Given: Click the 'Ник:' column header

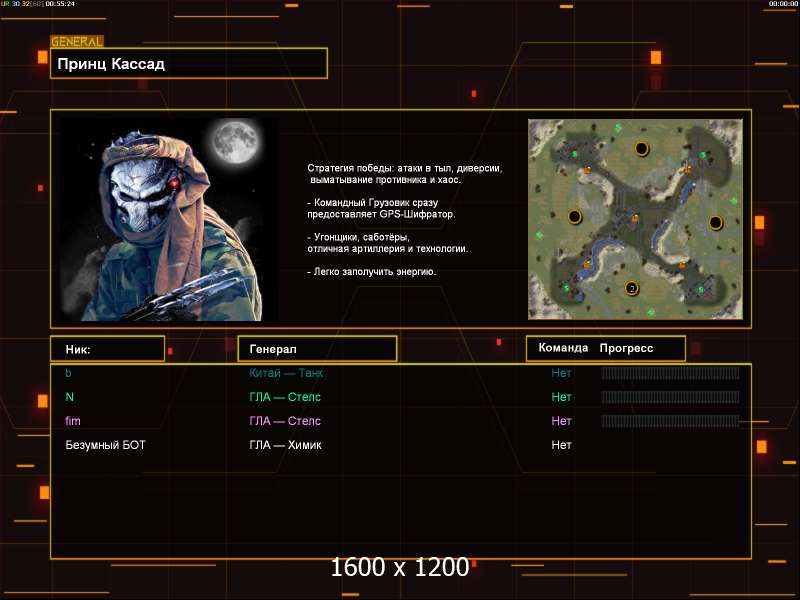Looking at the screenshot, I should coord(108,349).
